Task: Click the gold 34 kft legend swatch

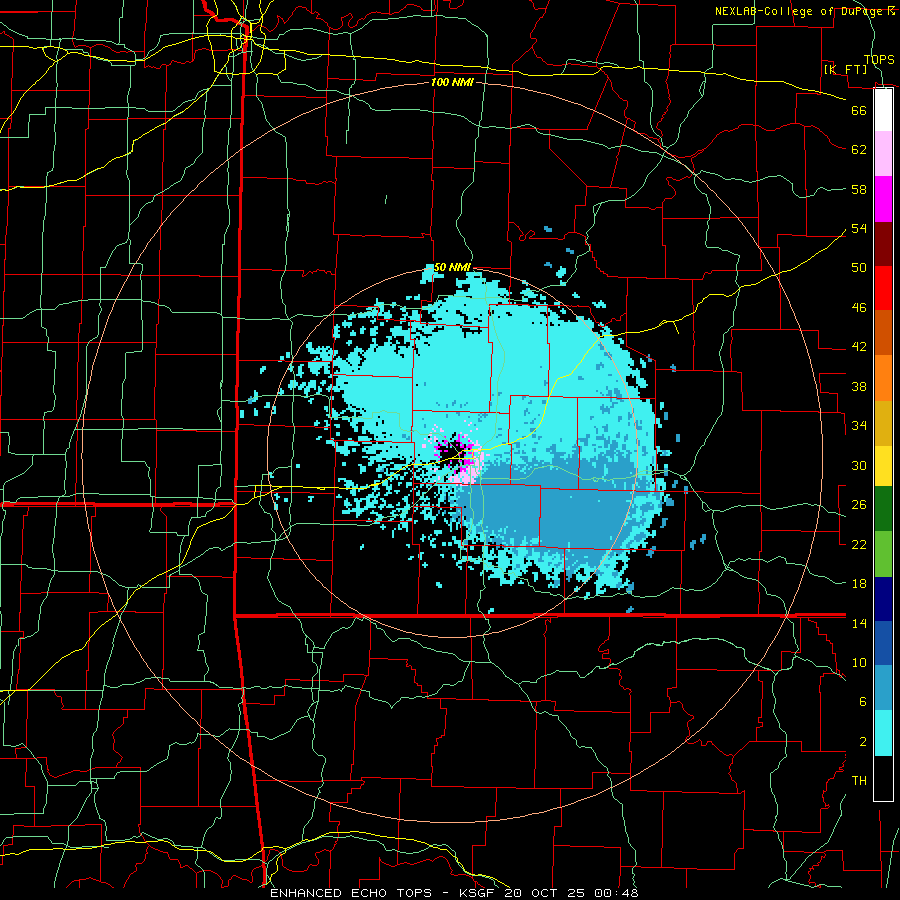Action: [883, 423]
